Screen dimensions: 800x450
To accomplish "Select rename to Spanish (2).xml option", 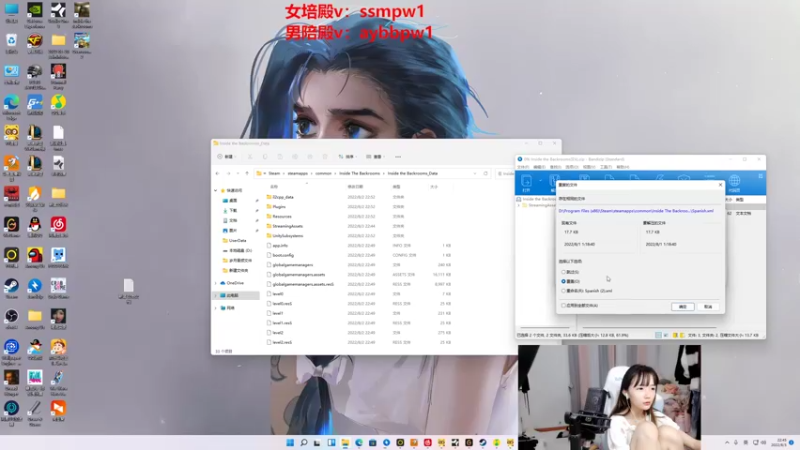I will click(x=587, y=291).
